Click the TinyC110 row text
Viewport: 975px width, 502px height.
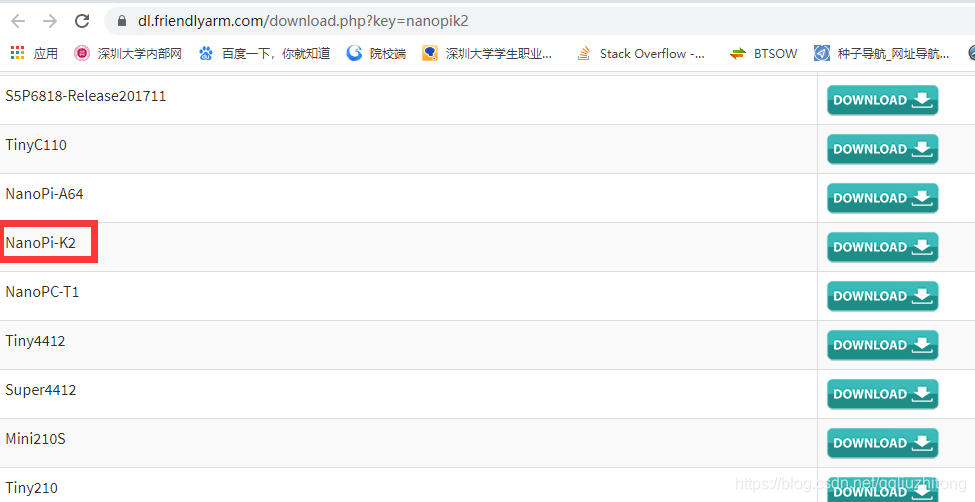pyautogui.click(x=36, y=145)
